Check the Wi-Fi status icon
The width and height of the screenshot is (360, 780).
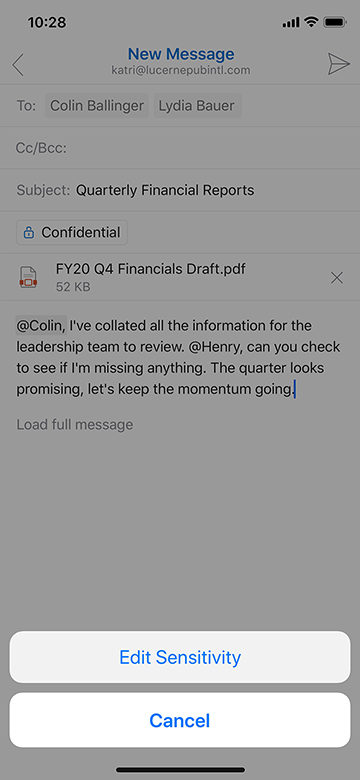point(311,22)
